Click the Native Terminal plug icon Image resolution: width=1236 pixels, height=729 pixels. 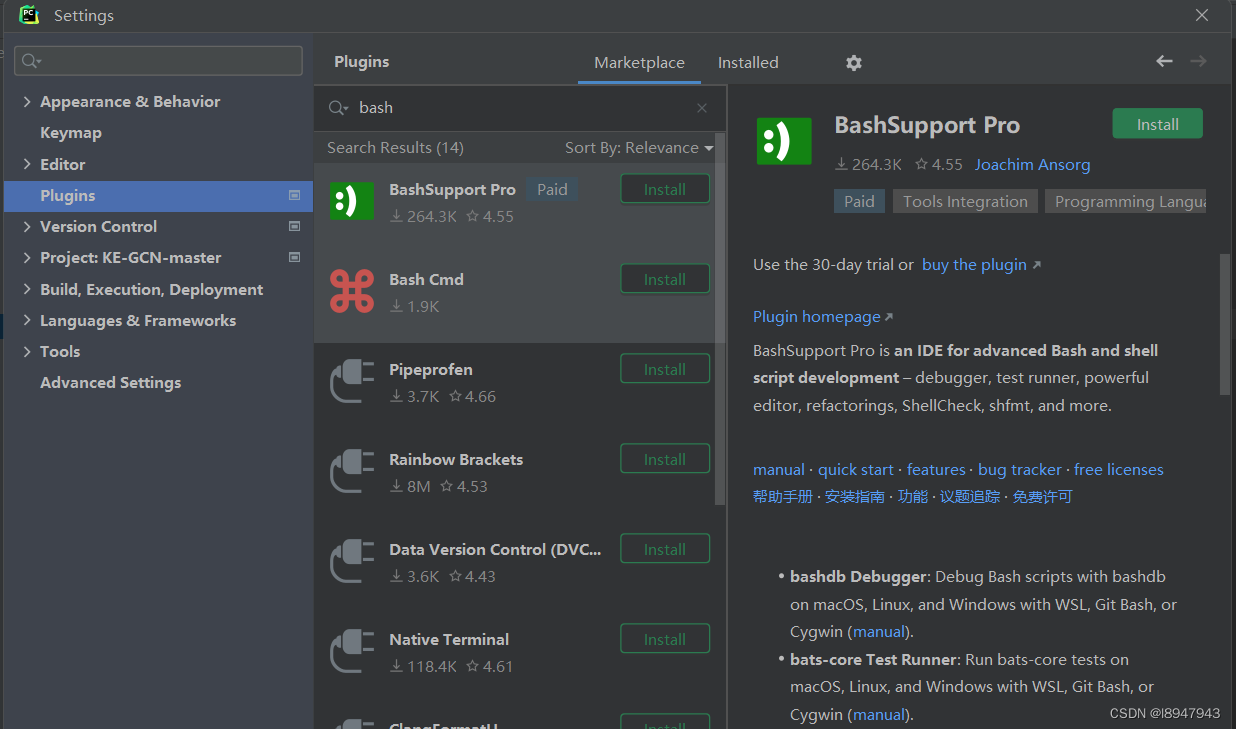[351, 651]
